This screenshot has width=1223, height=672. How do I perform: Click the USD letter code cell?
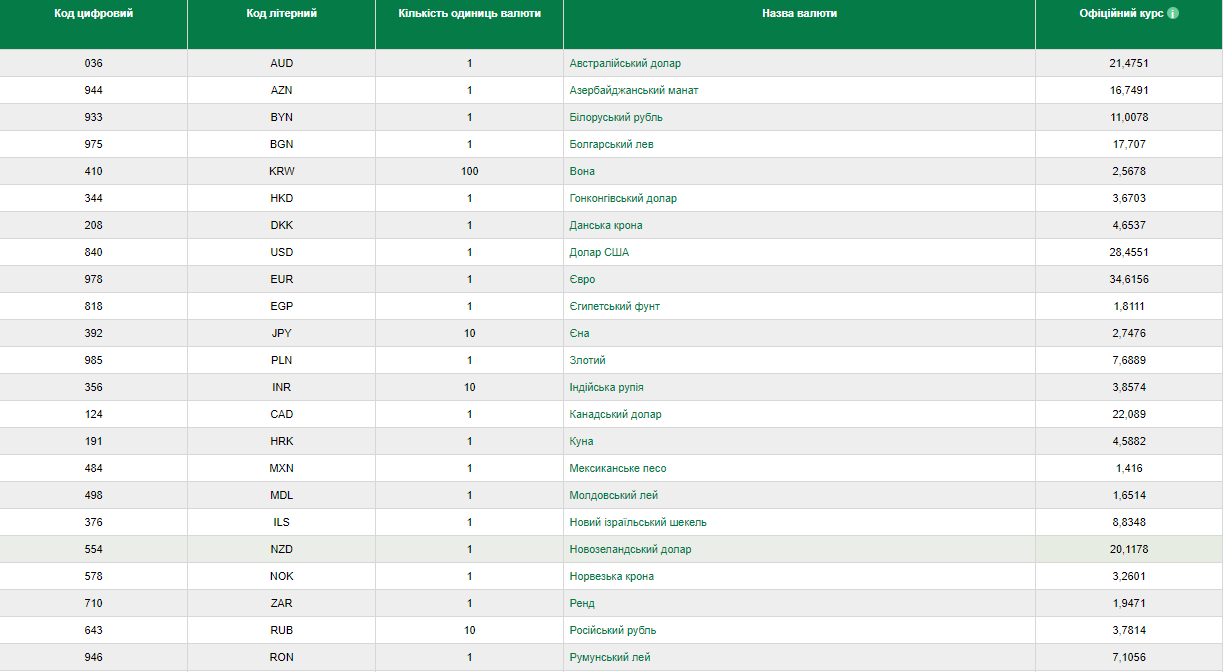(x=281, y=252)
